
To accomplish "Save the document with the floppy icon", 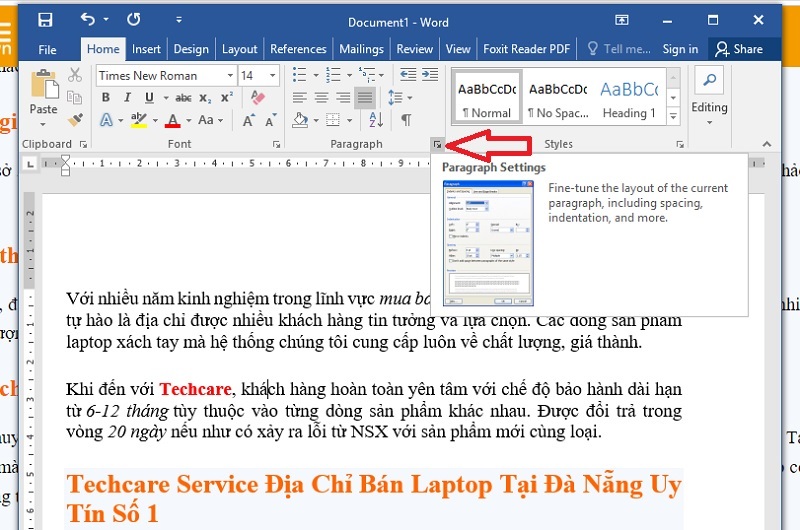I will click(45, 20).
